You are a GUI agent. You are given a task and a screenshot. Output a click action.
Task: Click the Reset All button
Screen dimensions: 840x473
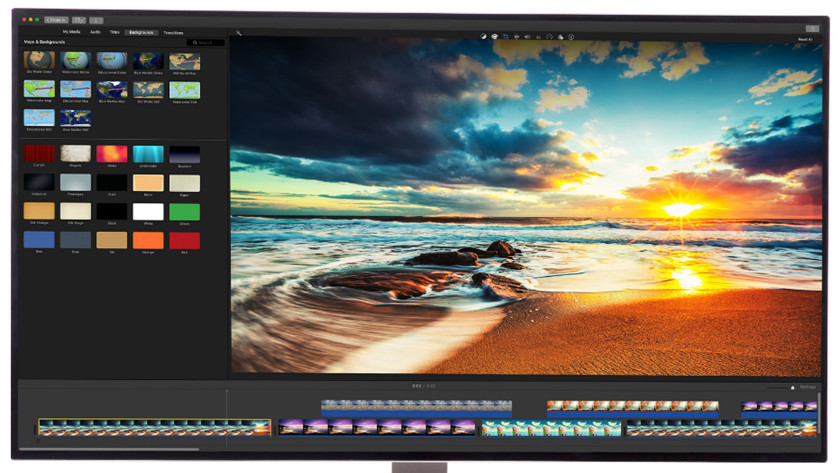tap(803, 38)
